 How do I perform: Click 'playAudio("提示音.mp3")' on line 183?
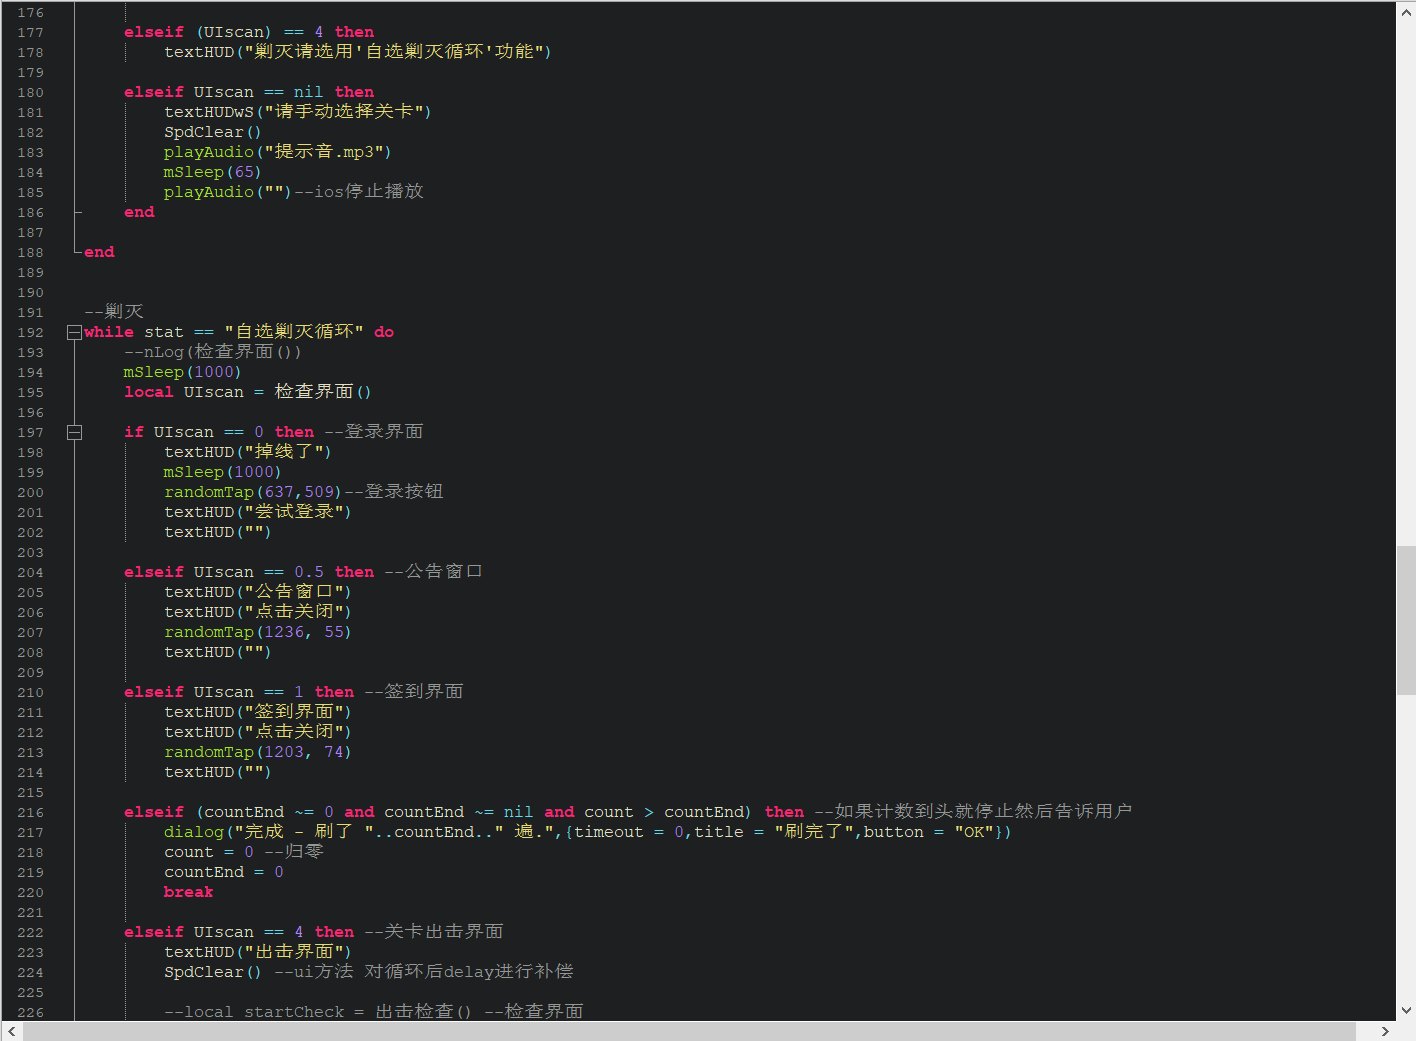(x=277, y=152)
